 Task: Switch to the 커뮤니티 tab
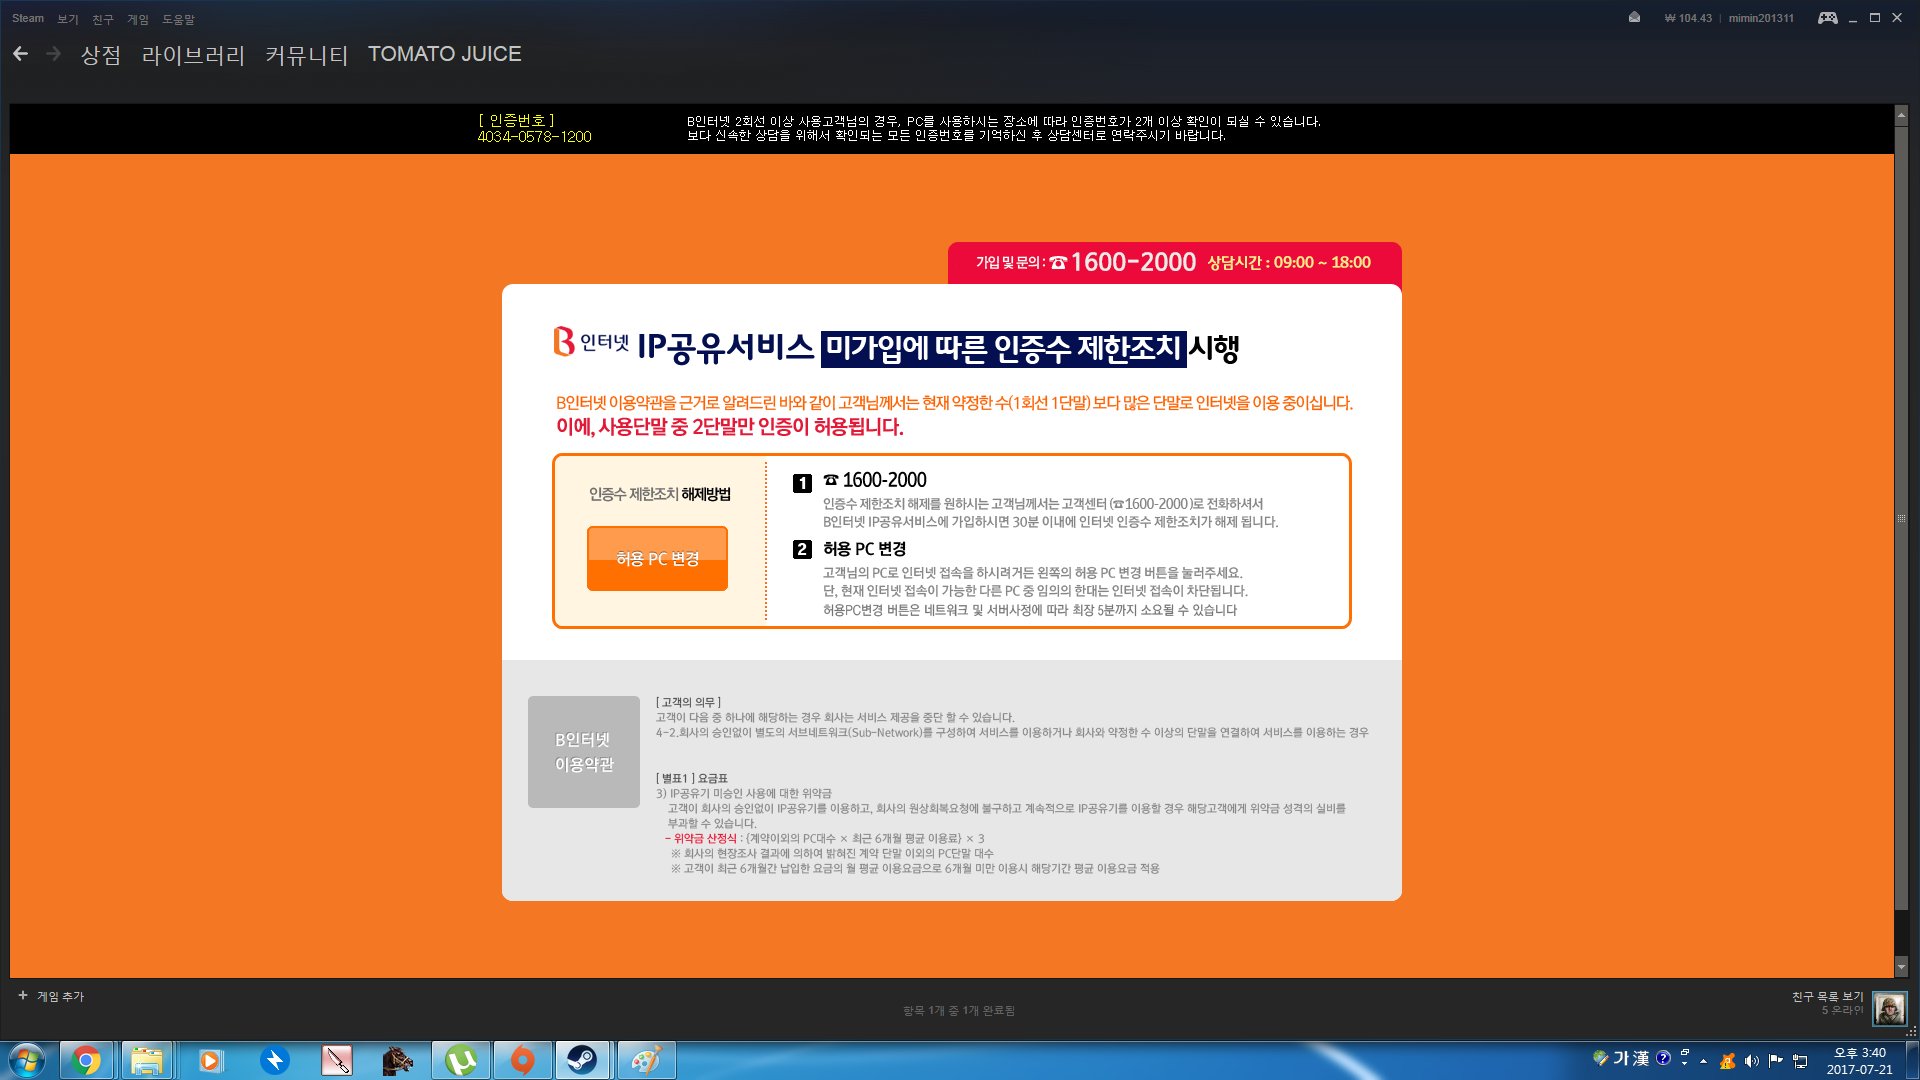(x=306, y=55)
